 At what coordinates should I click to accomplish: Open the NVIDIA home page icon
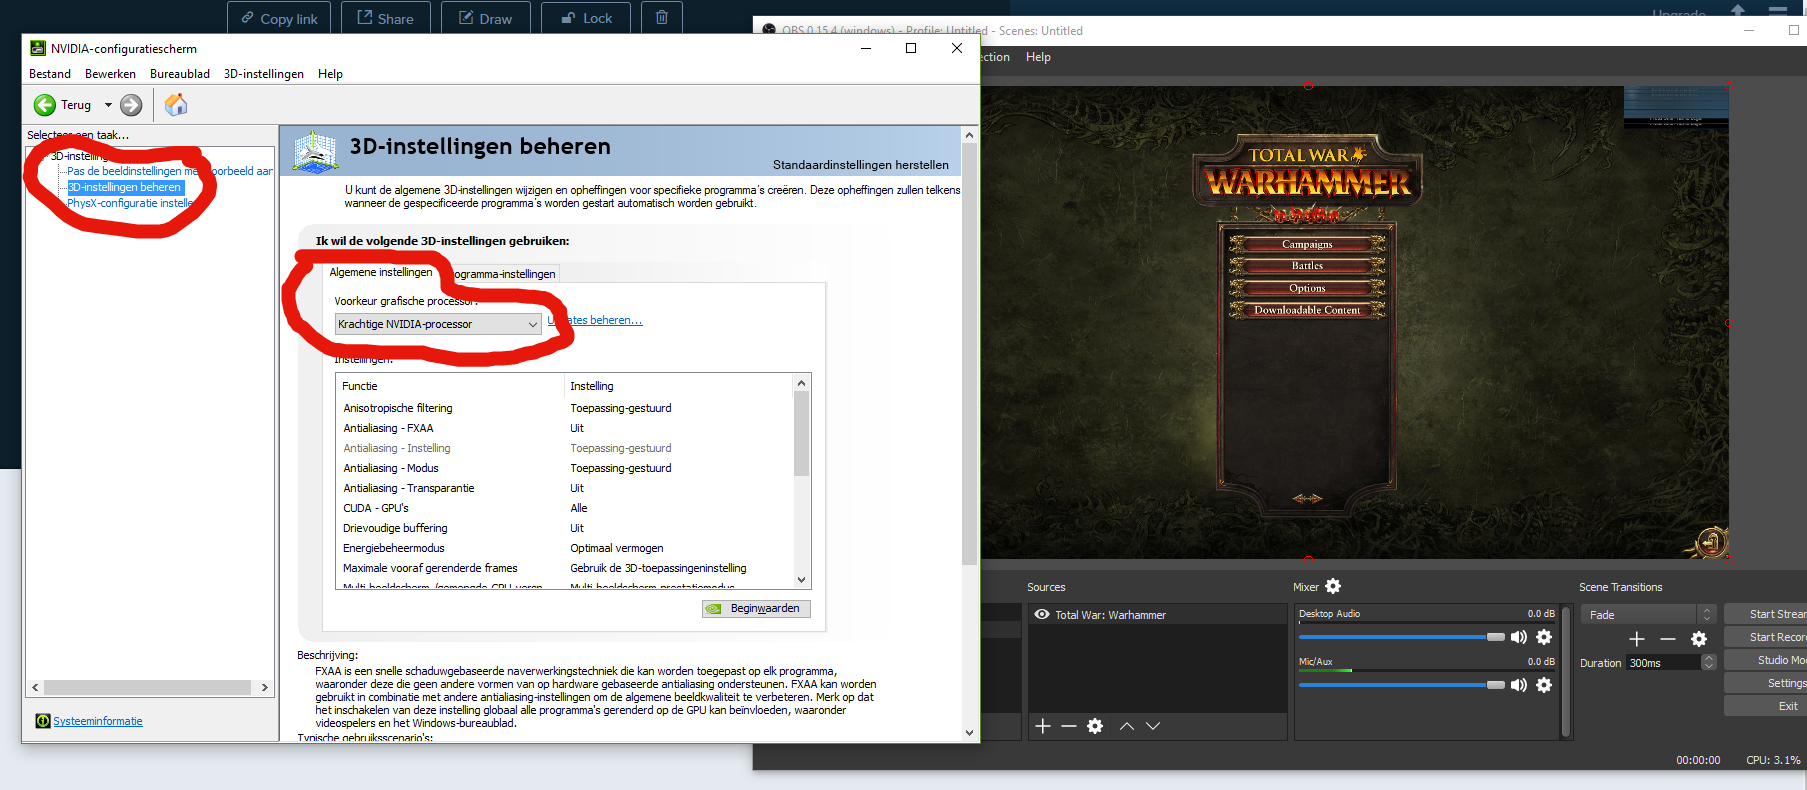point(176,105)
